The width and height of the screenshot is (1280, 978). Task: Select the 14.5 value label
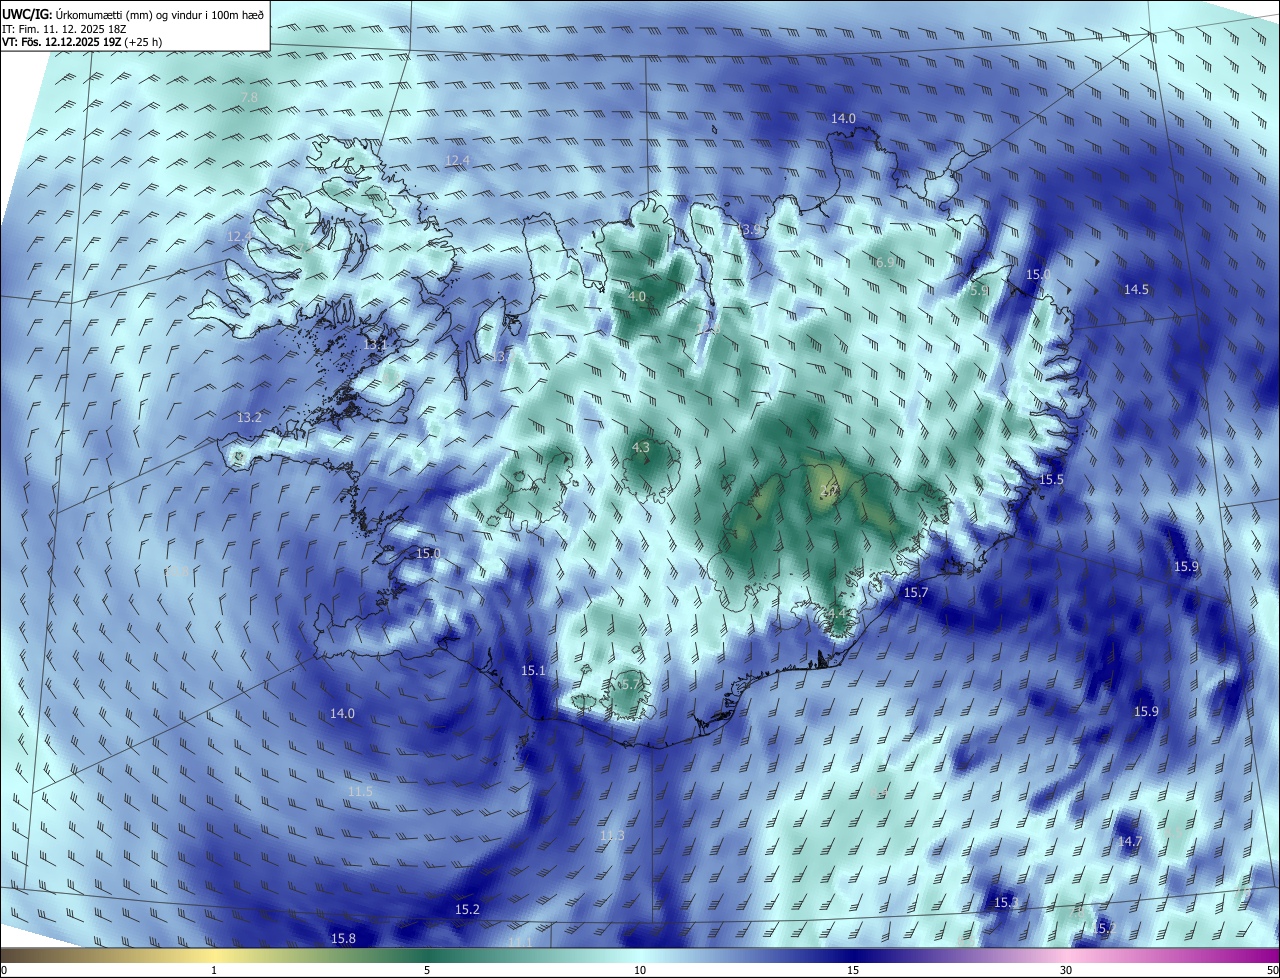1136,289
